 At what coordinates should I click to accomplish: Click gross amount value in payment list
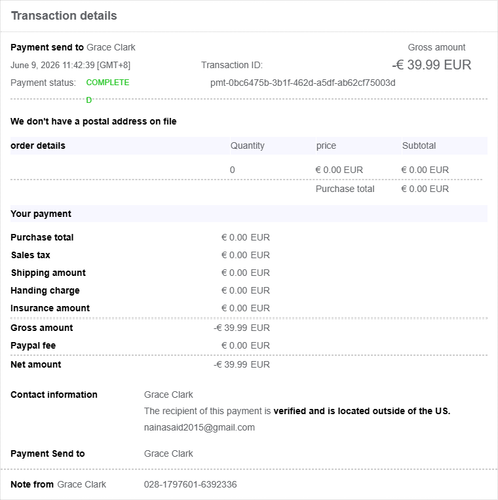pos(242,328)
